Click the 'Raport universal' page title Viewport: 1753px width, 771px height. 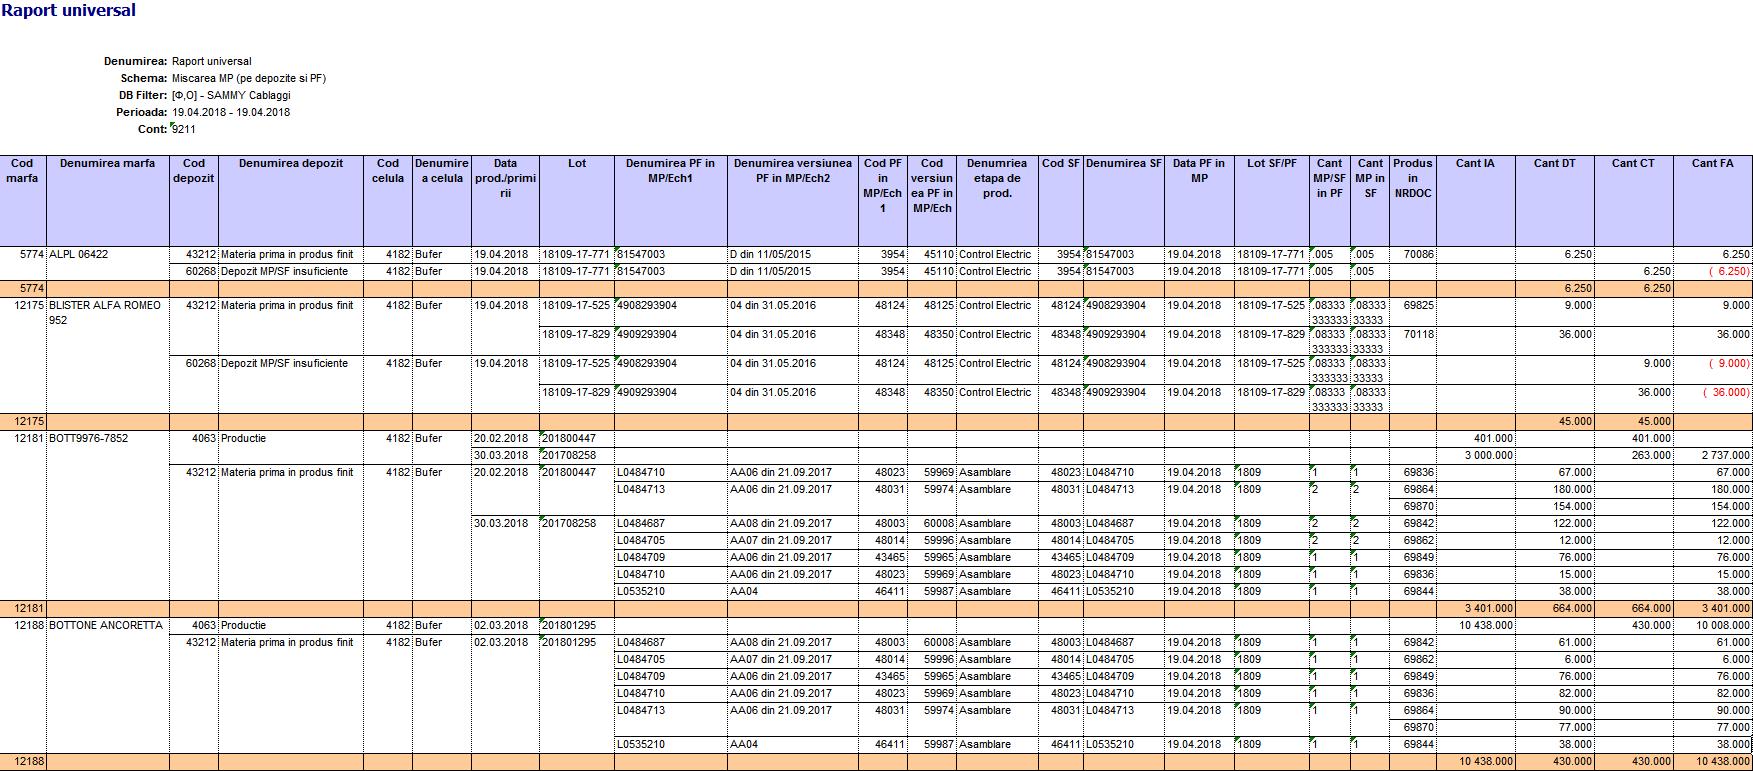(x=69, y=11)
